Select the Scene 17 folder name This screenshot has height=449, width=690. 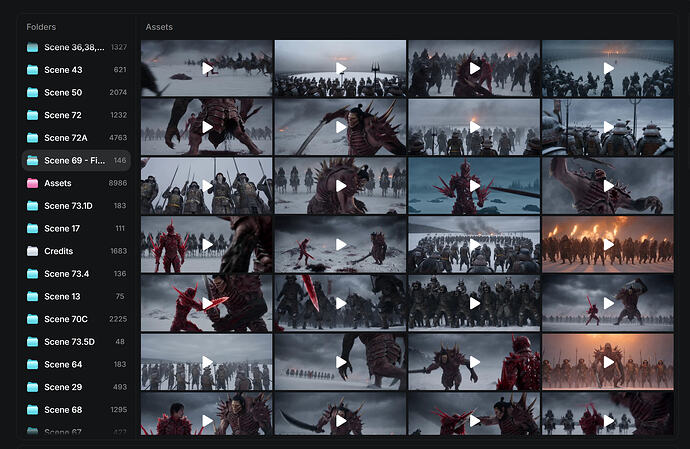[62, 228]
